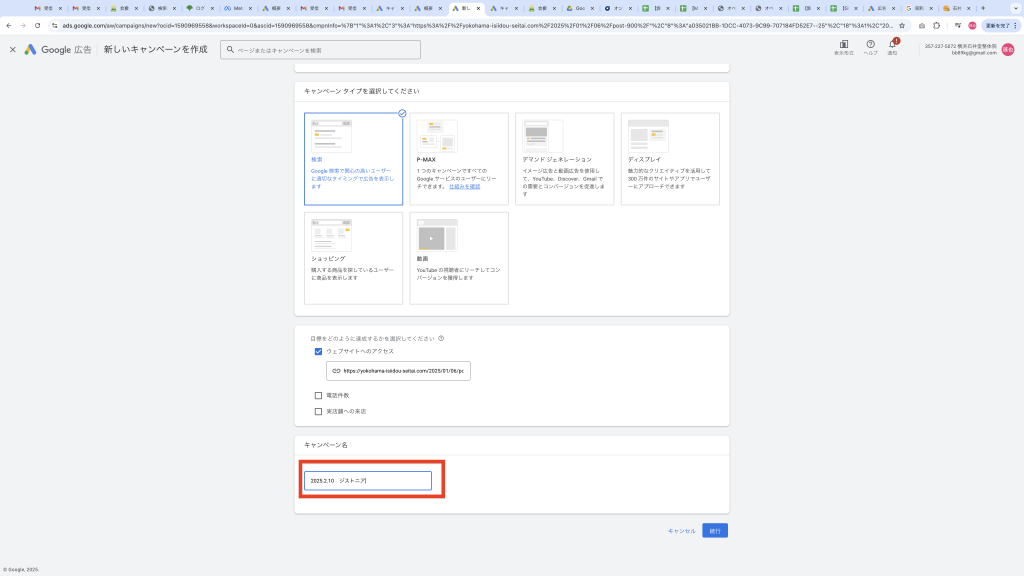
Task: Uncheck the ウェブサイトへのアクセス checkbox
Action: point(318,351)
